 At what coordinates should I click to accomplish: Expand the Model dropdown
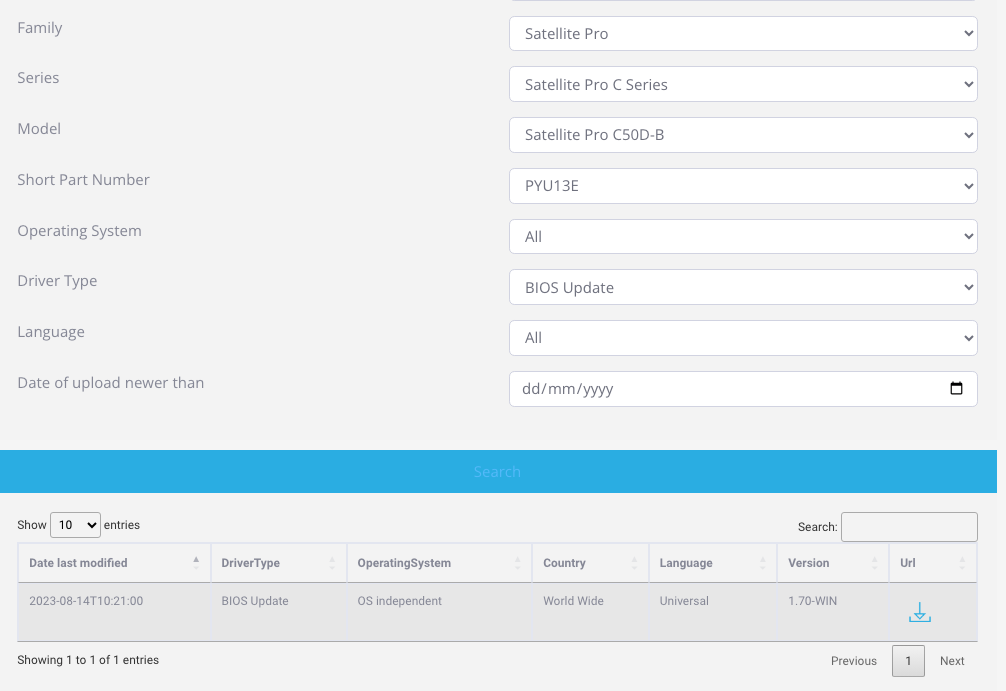[743, 135]
